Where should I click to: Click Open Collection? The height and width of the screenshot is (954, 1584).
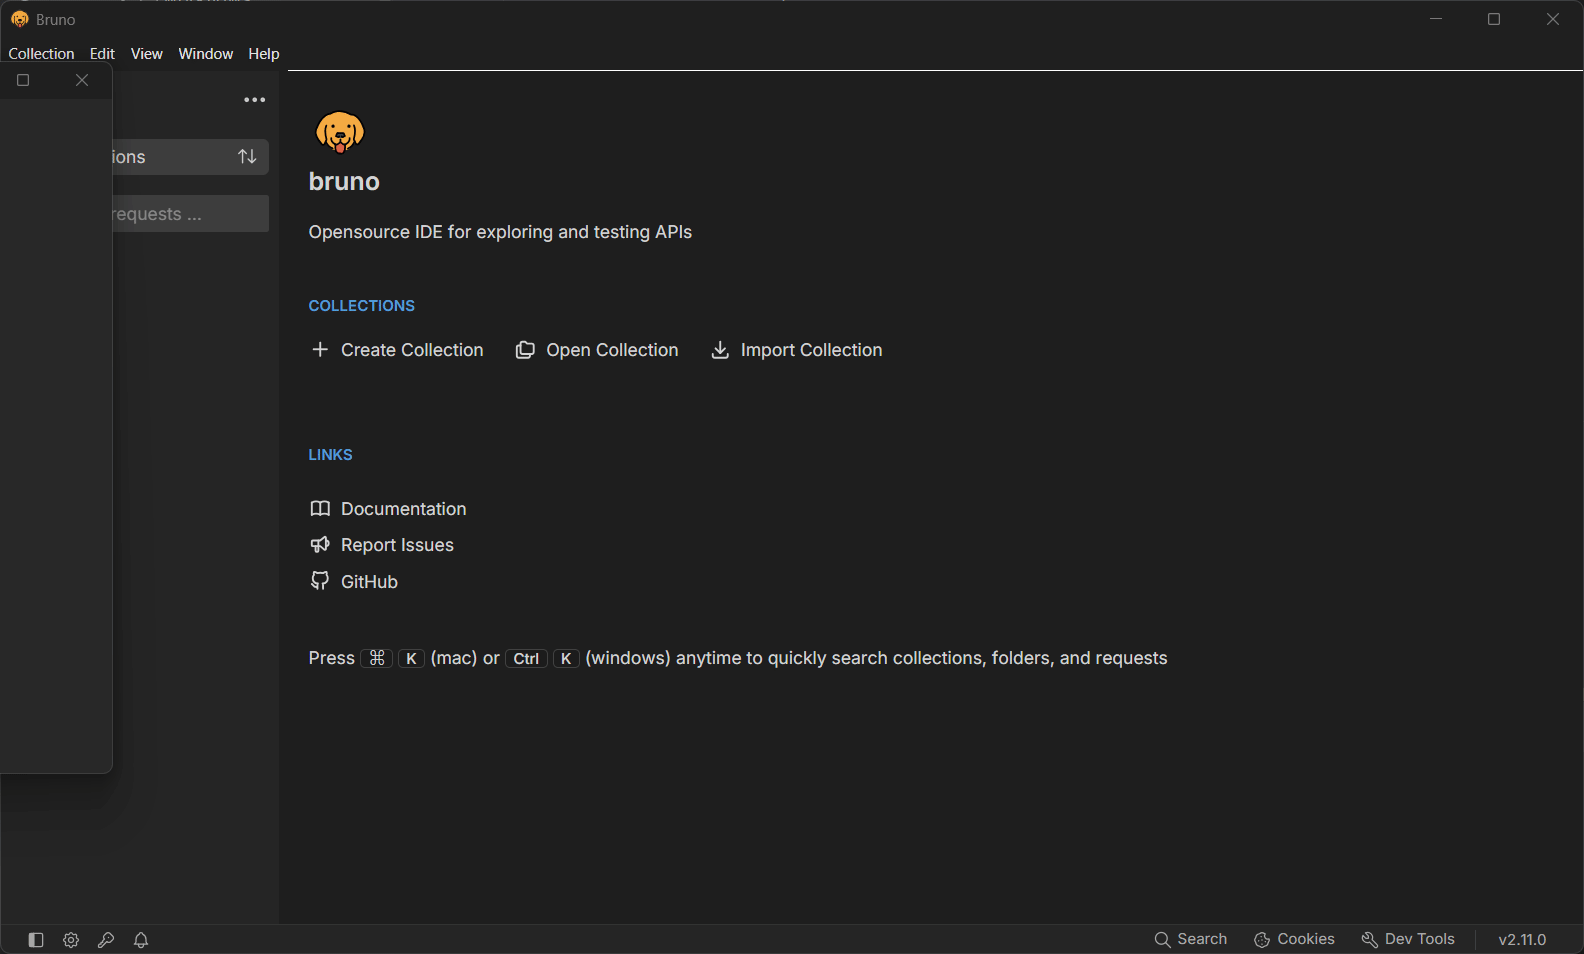click(x=597, y=350)
